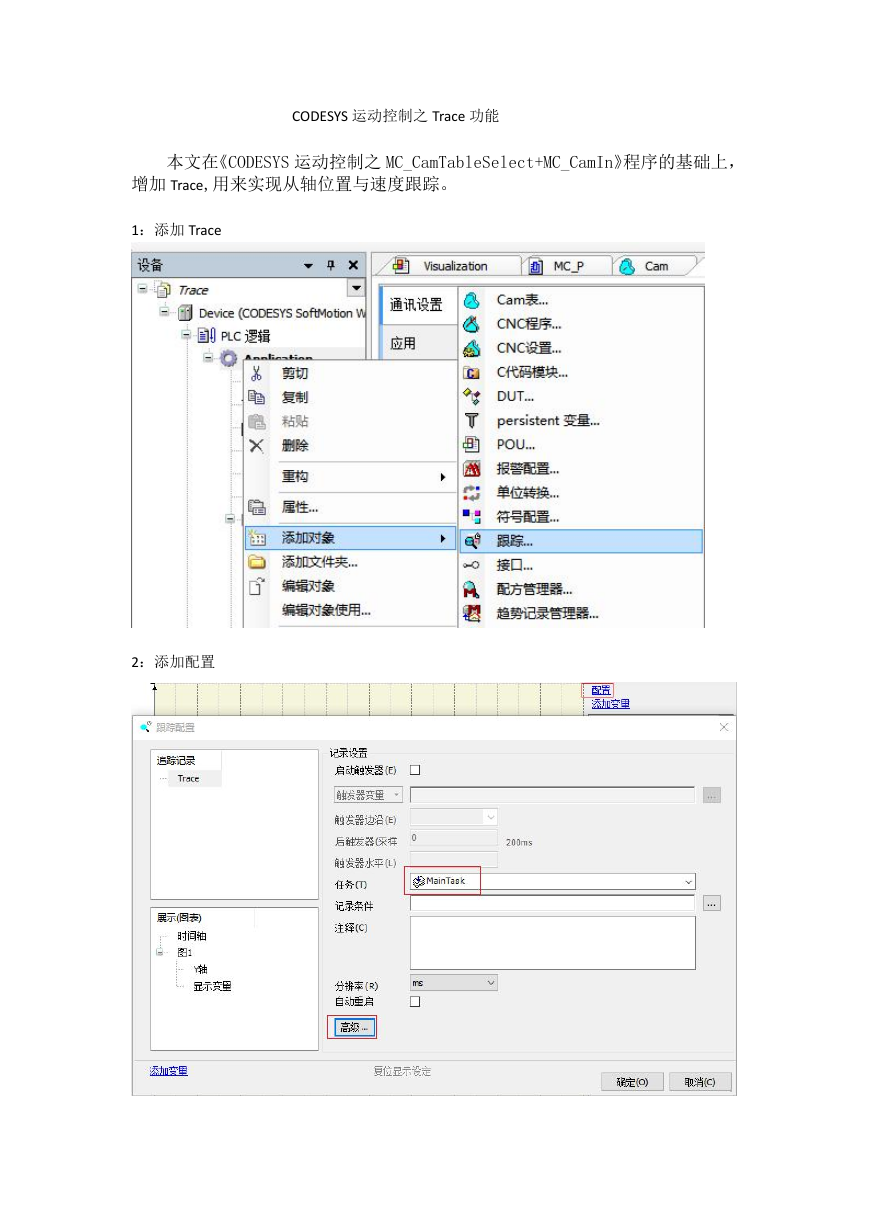This screenshot has width=869, height=1228.
Task: Click the properties icon beside 属性
Action: pos(257,507)
